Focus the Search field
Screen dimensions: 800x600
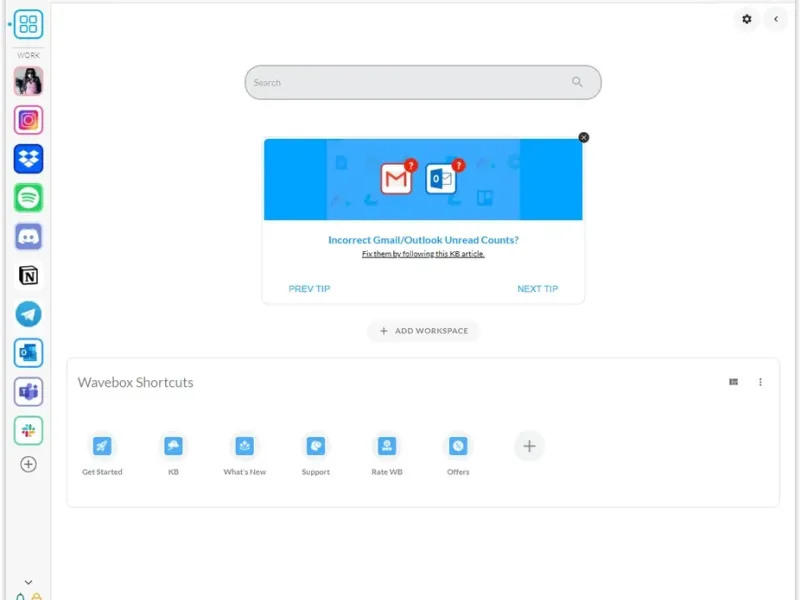pos(422,82)
